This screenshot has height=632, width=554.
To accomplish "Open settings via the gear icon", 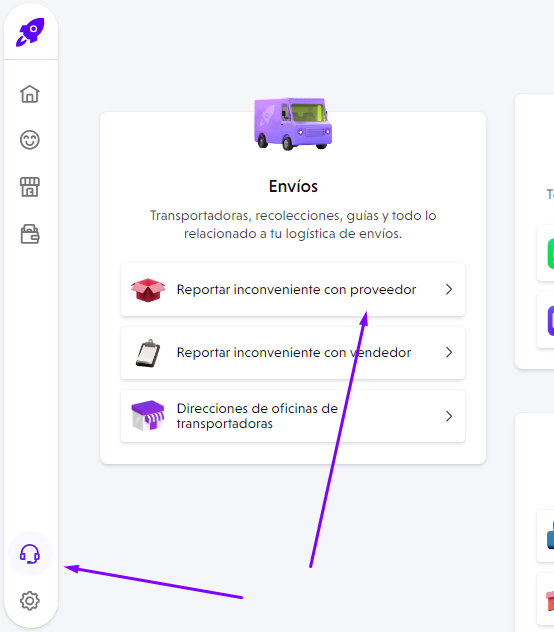I will [x=30, y=601].
